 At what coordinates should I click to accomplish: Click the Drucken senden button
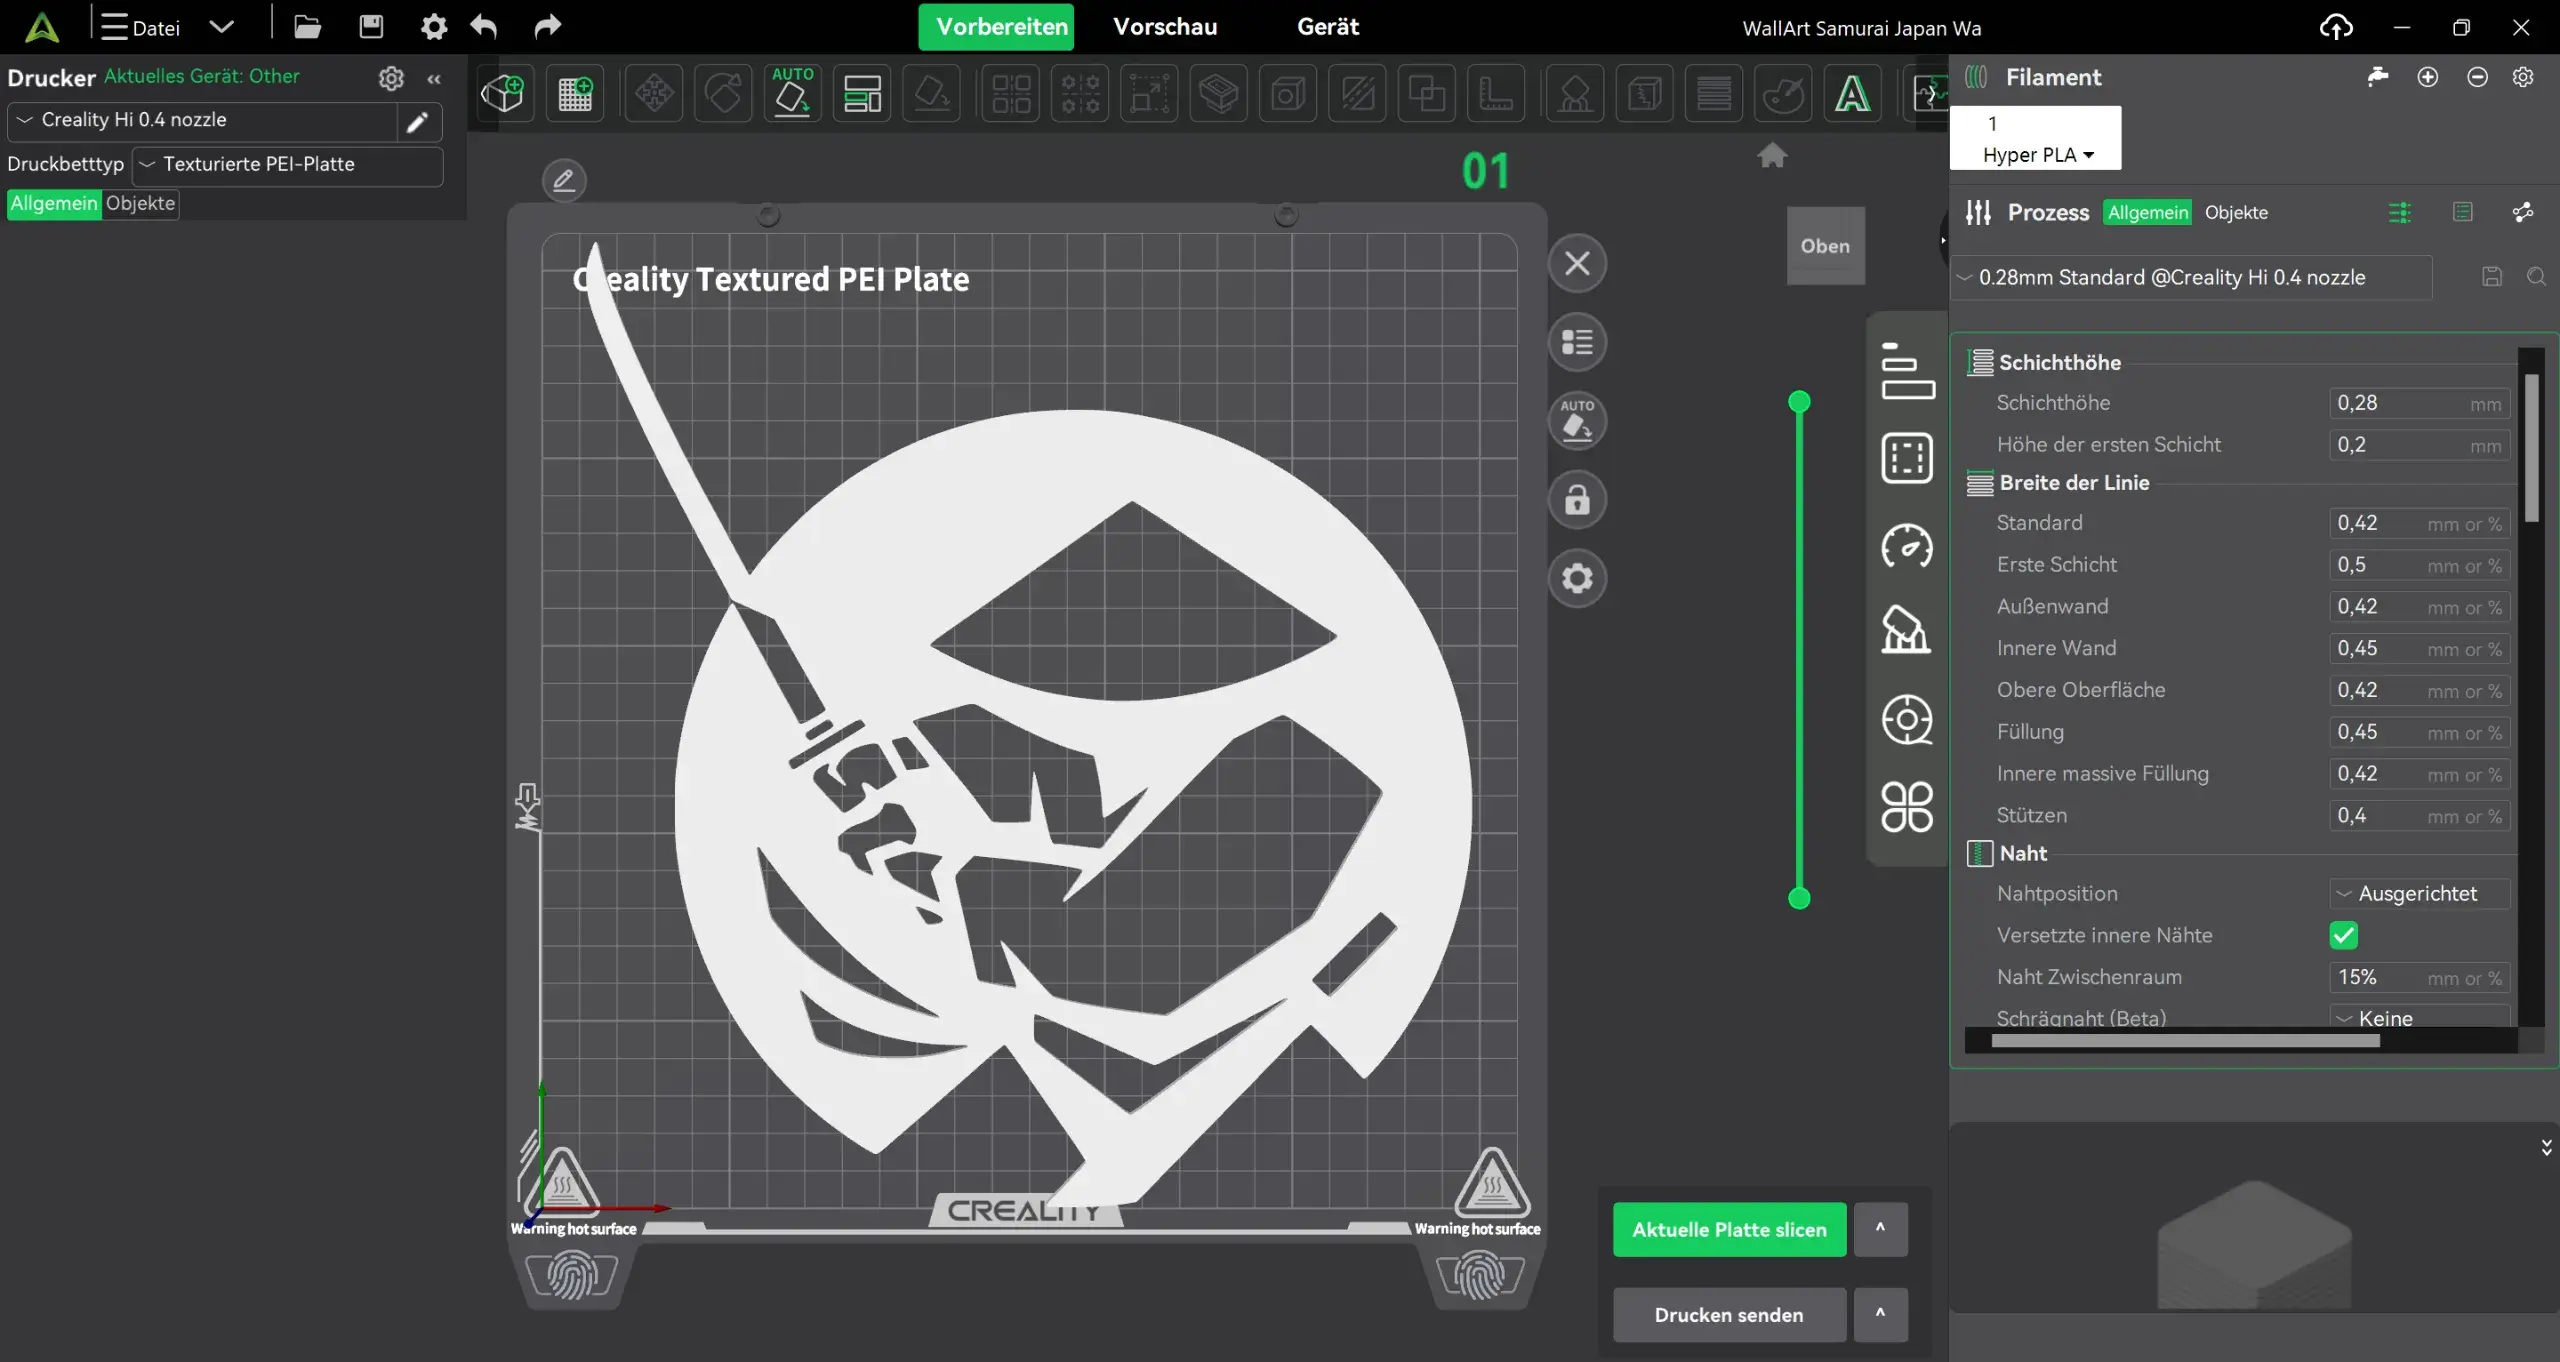click(x=1729, y=1315)
